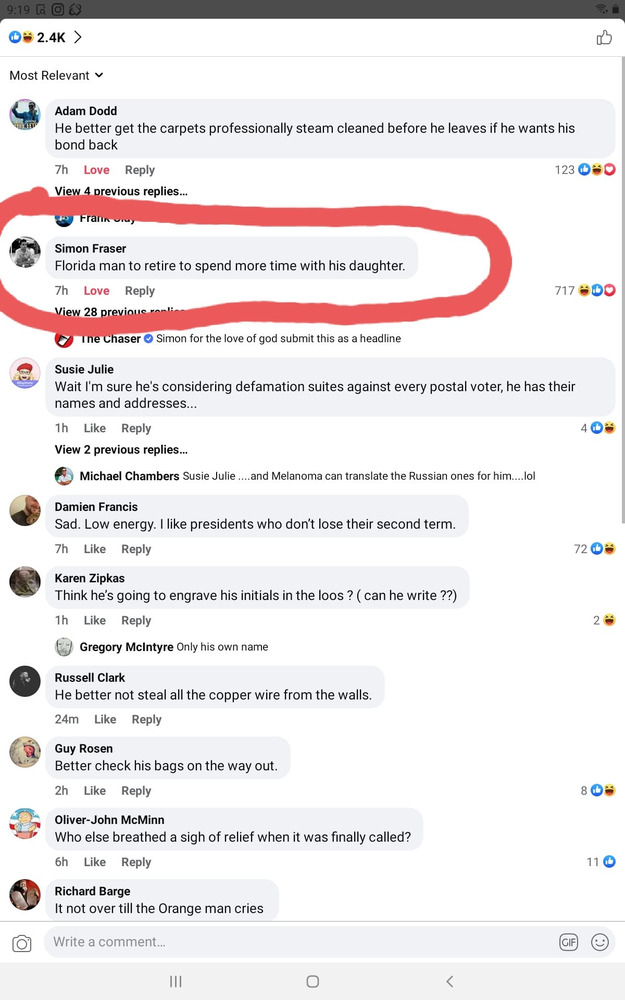Expand View 2 previous replies under Susie Julie

121,450
